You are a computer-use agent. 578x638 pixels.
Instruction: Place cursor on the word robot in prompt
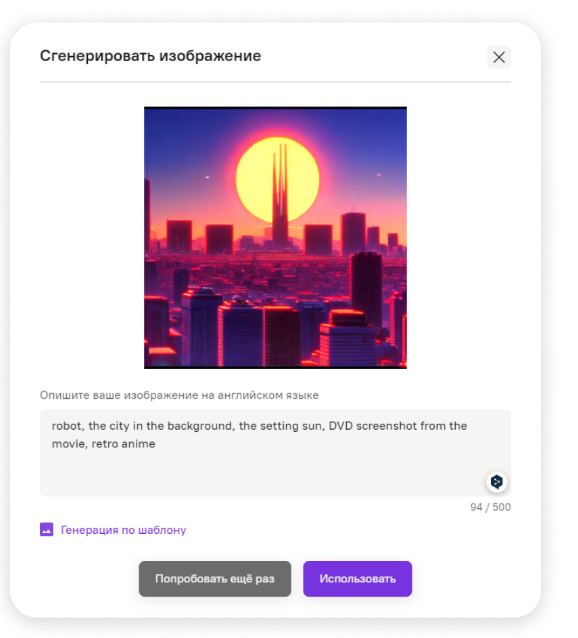click(66, 426)
